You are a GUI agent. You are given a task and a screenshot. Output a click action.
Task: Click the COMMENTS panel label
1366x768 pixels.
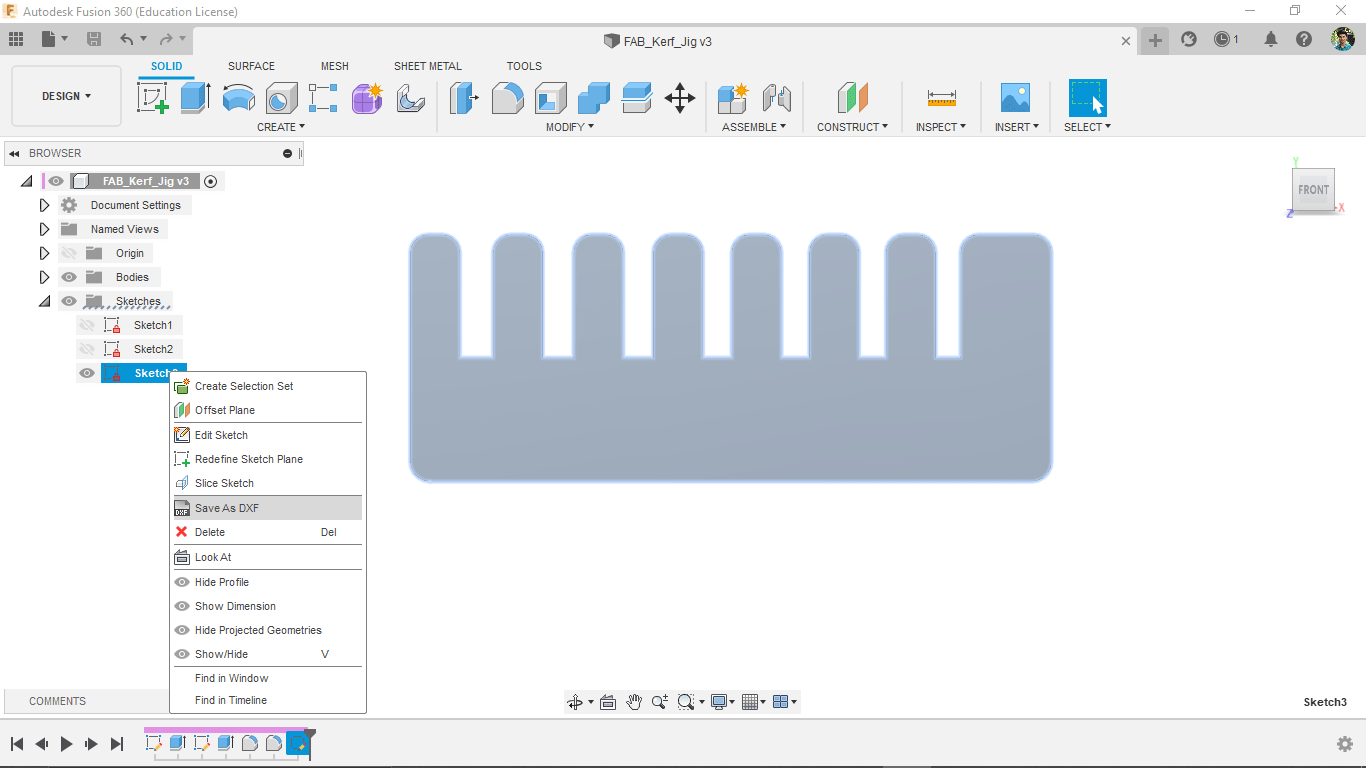tap(57, 701)
